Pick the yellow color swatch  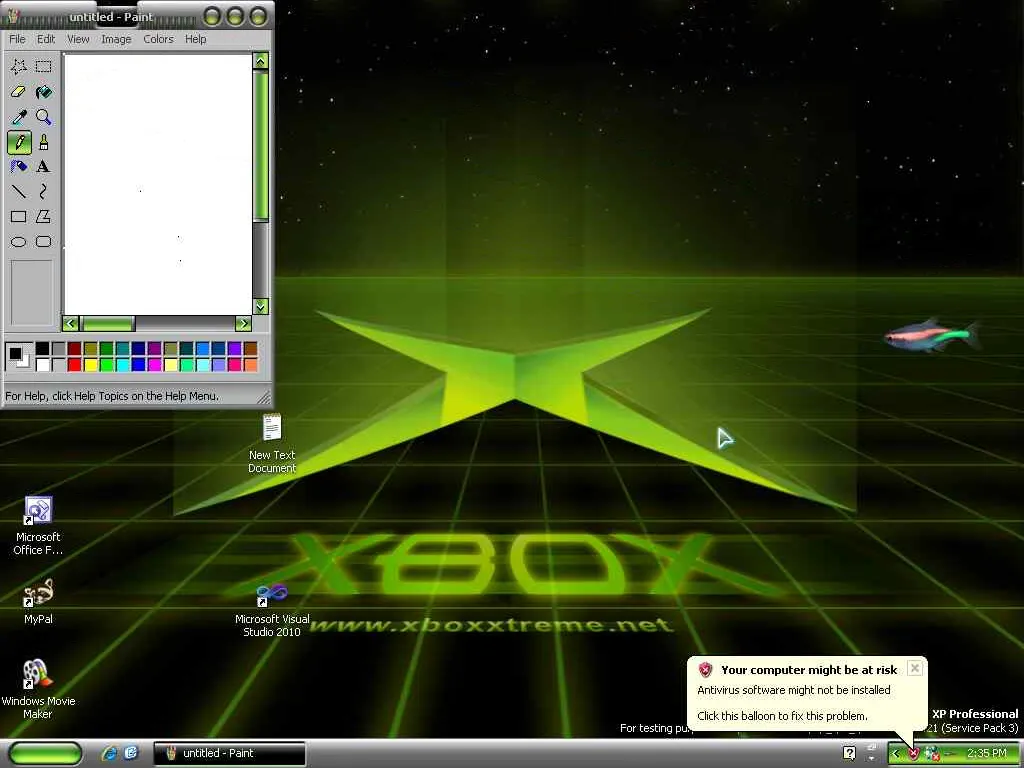click(91, 364)
